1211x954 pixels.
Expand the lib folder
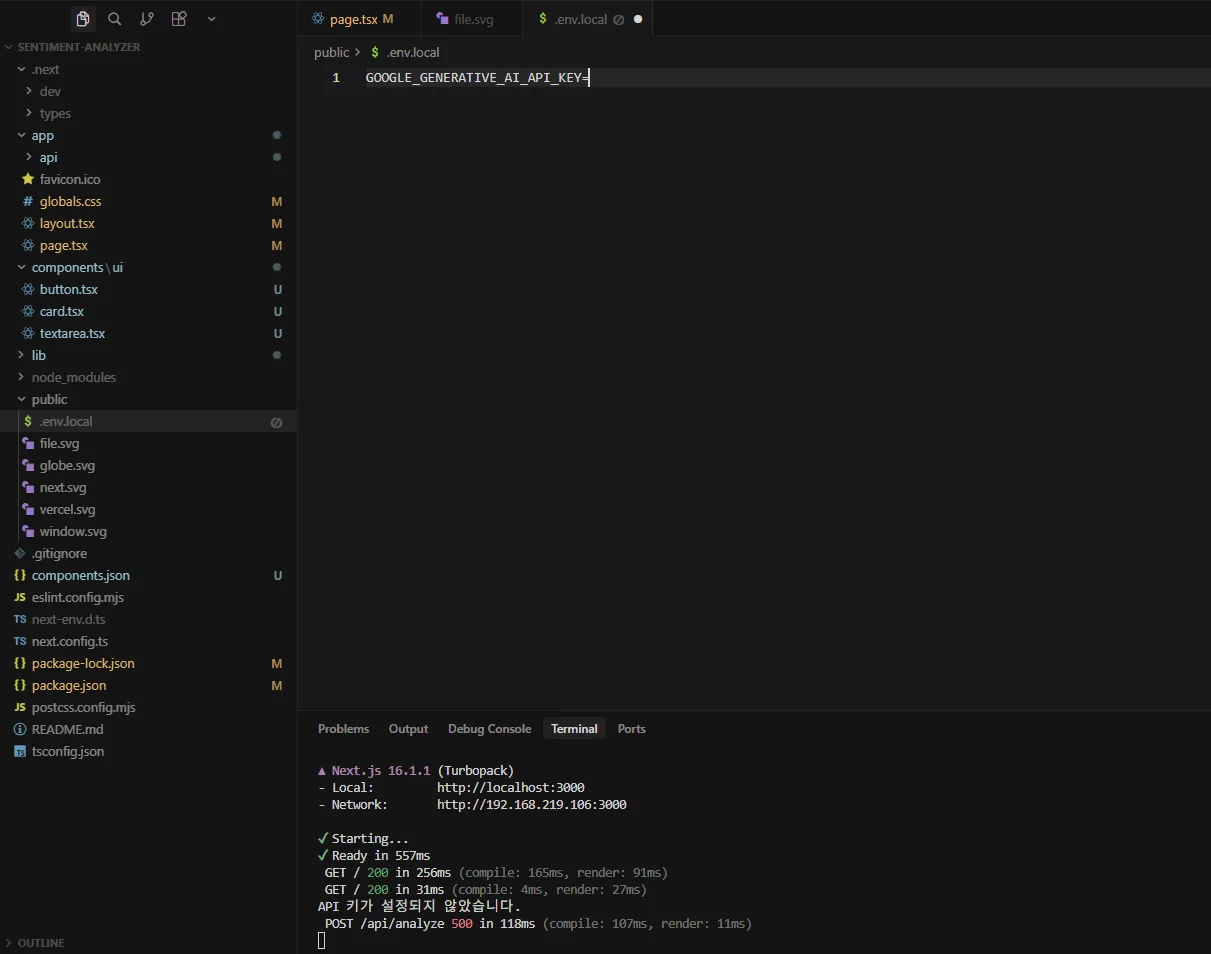(38, 355)
